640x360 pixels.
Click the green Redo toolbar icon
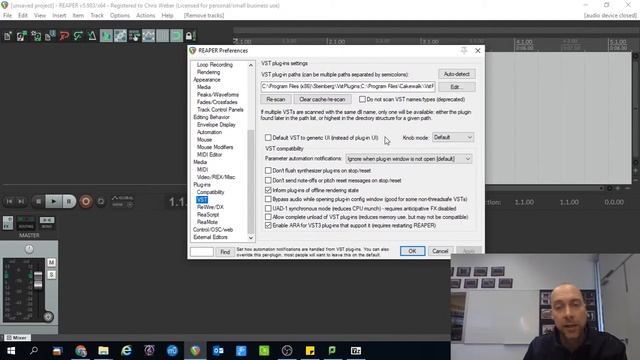click(78, 36)
